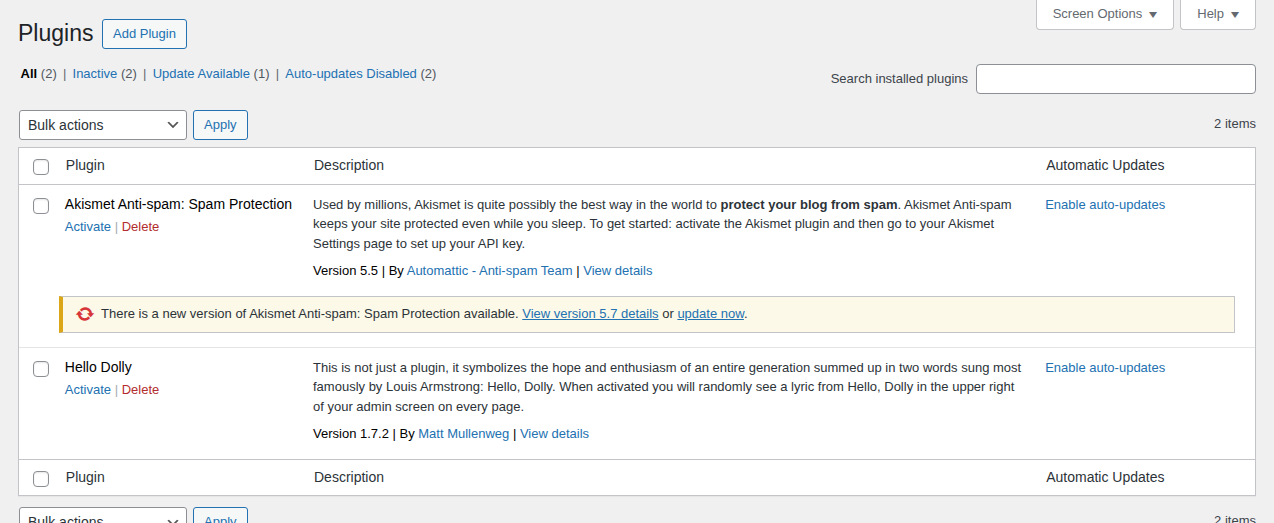Check the Hello Dolly plugin checkbox
Screen dimensions: 1274x523
tap(41, 369)
